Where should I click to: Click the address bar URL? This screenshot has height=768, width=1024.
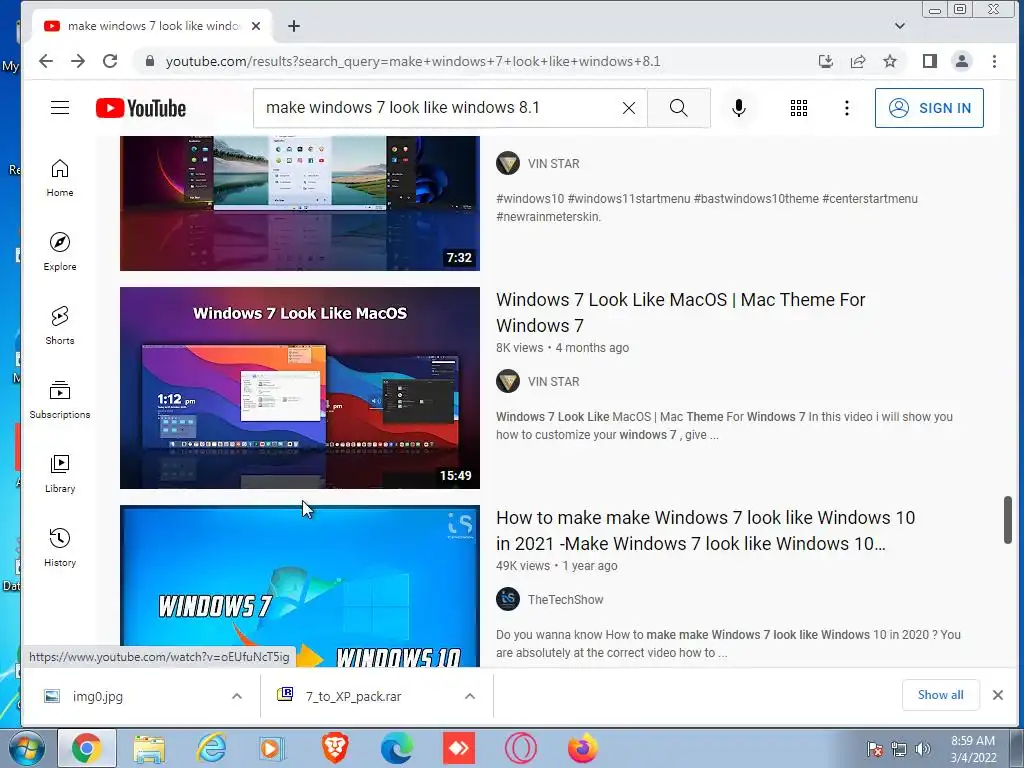point(413,61)
